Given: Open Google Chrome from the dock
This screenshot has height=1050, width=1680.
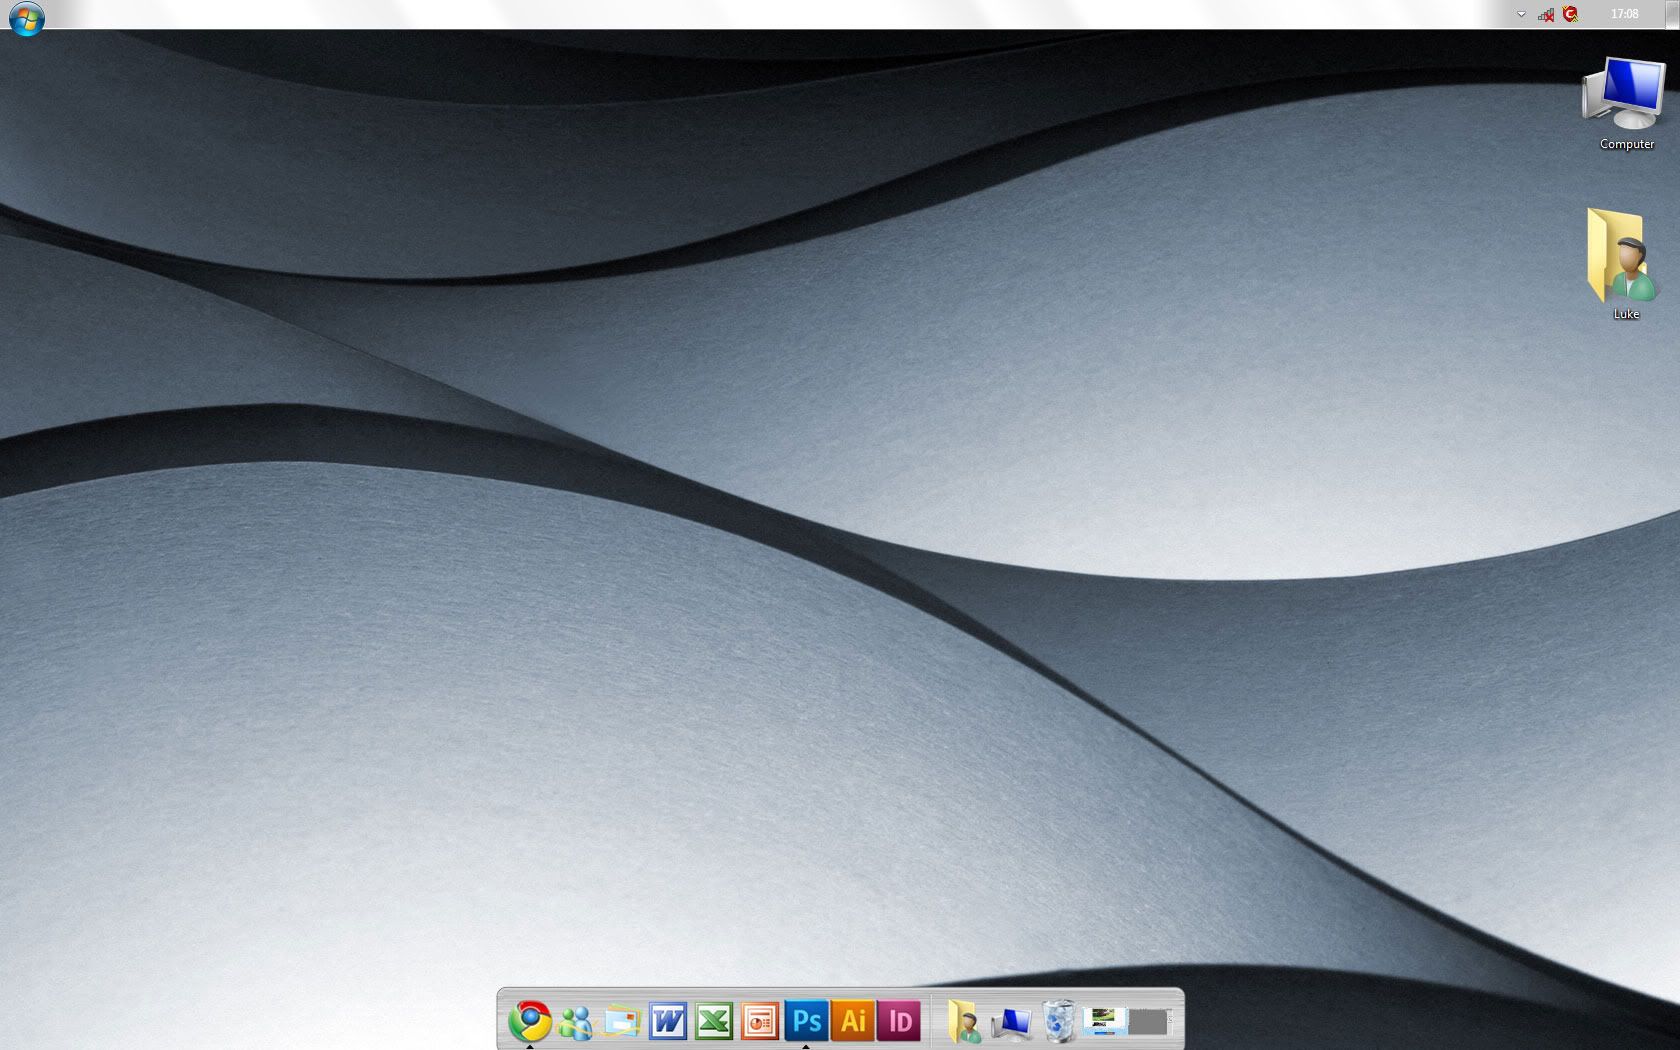Looking at the screenshot, I should (x=529, y=1021).
